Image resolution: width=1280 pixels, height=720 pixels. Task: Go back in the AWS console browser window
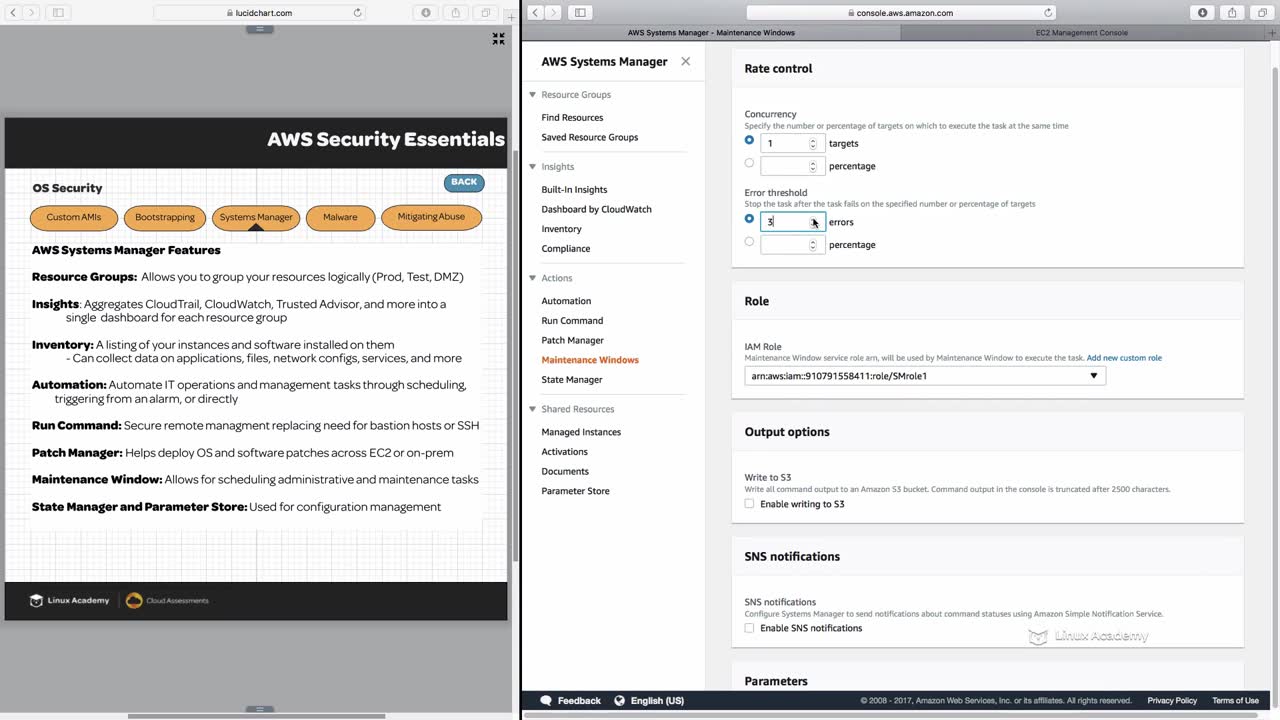[535, 13]
